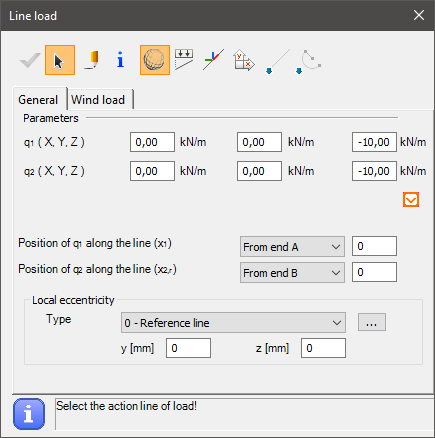Open the From end A dropdown
The image size is (435, 438).
pos(292,247)
